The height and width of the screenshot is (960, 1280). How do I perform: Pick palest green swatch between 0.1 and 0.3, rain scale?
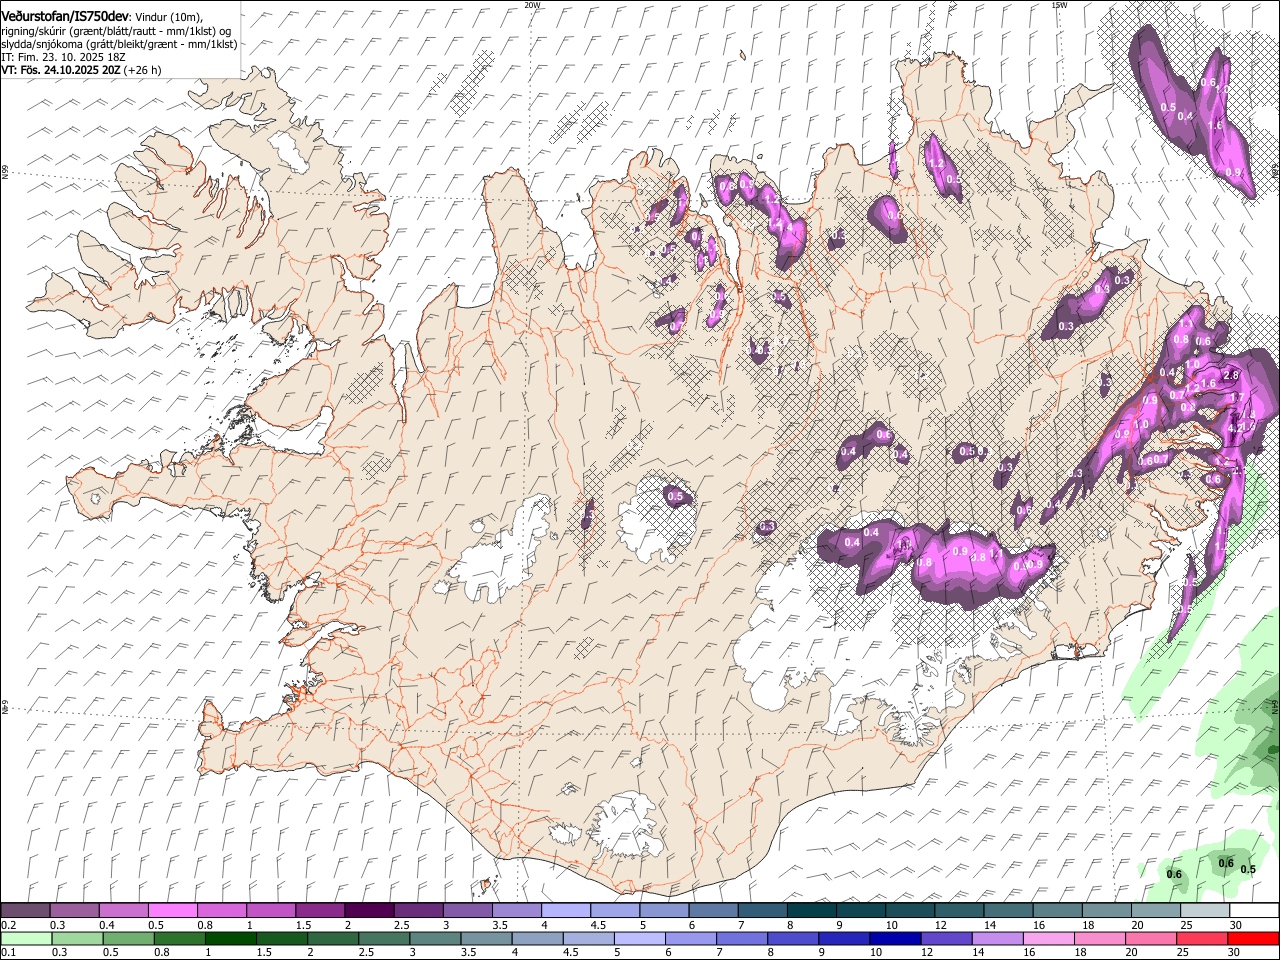(26, 938)
